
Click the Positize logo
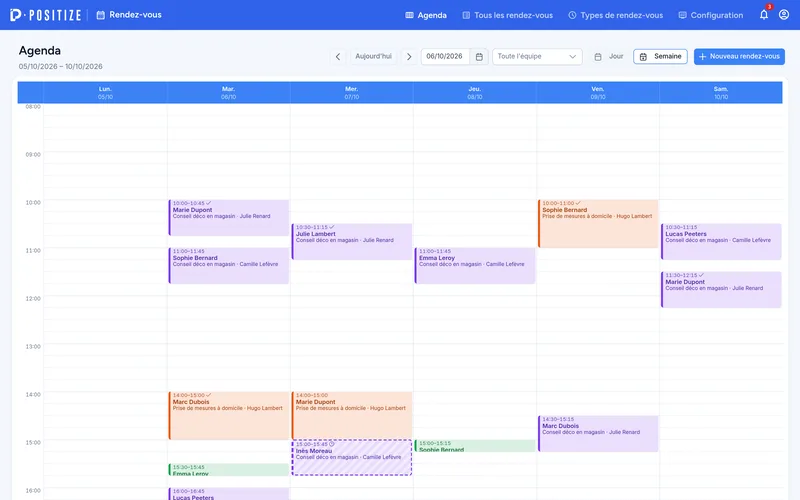click(x=45, y=15)
